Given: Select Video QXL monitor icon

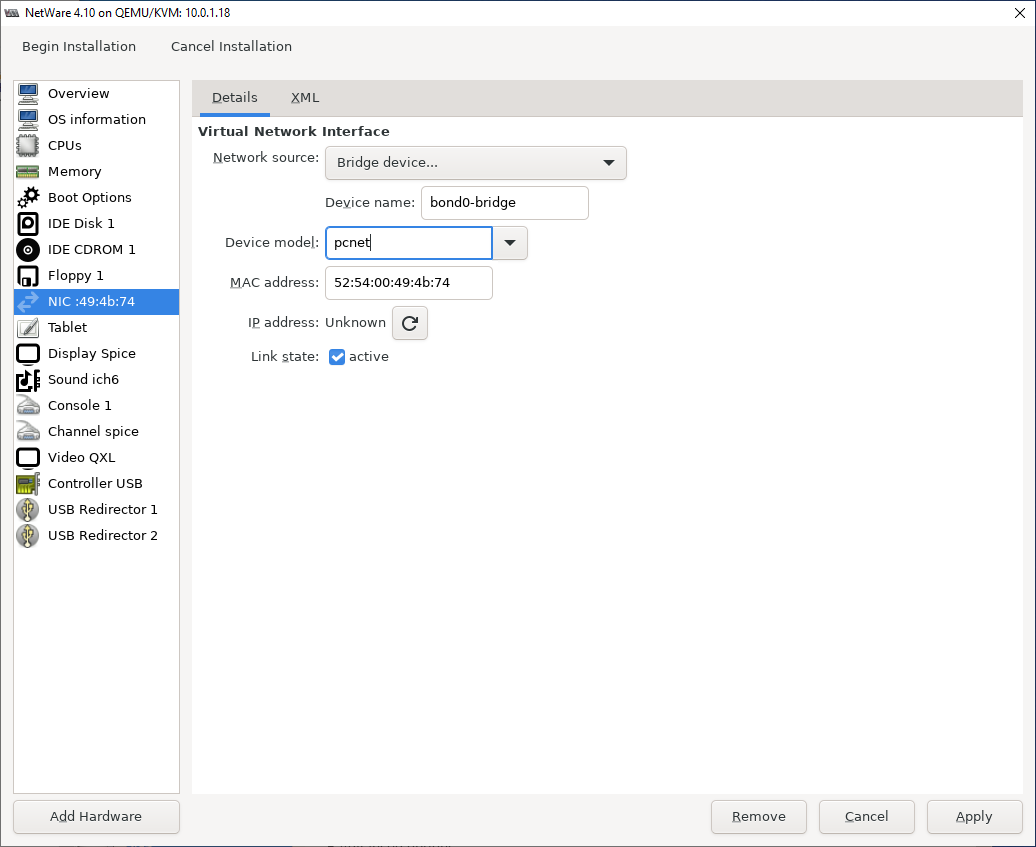Looking at the screenshot, I should coord(28,457).
